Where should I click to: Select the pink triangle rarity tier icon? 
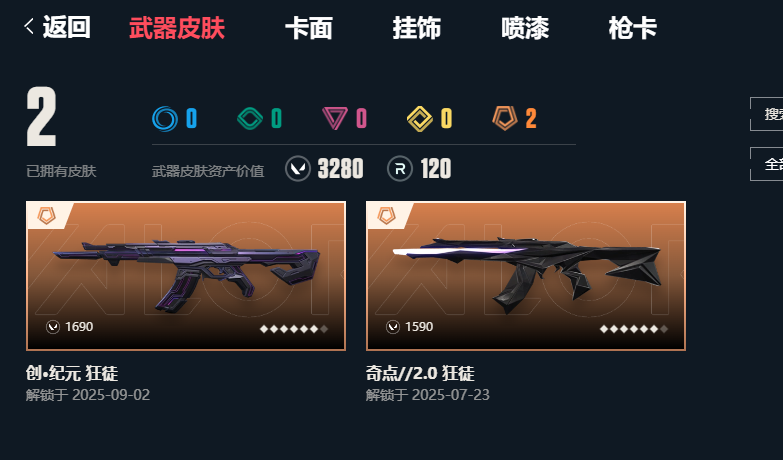[335, 119]
